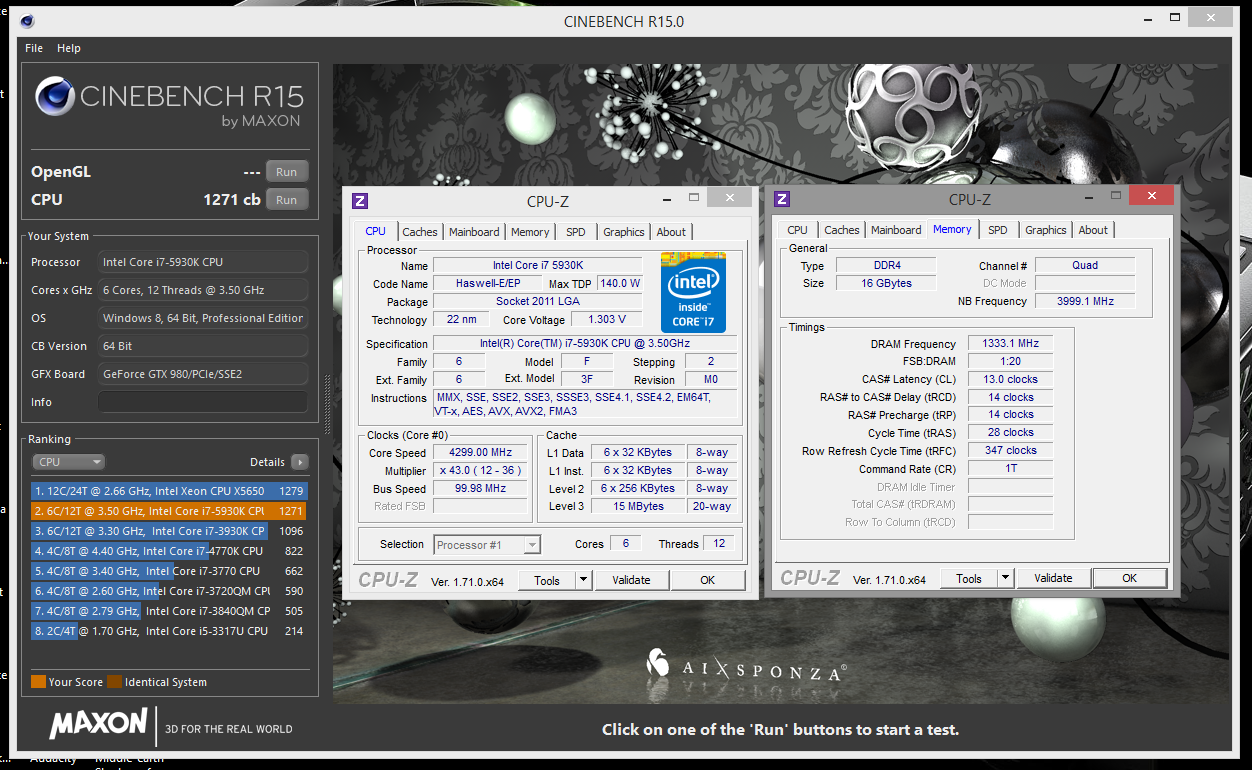The width and height of the screenshot is (1252, 770).
Task: Click the Cinebench application icon in the title bar
Action: pos(26,20)
